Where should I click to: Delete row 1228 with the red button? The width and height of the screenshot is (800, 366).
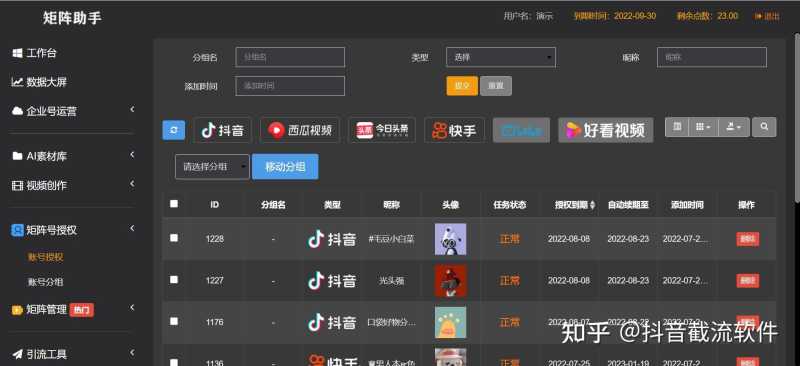[x=747, y=239]
